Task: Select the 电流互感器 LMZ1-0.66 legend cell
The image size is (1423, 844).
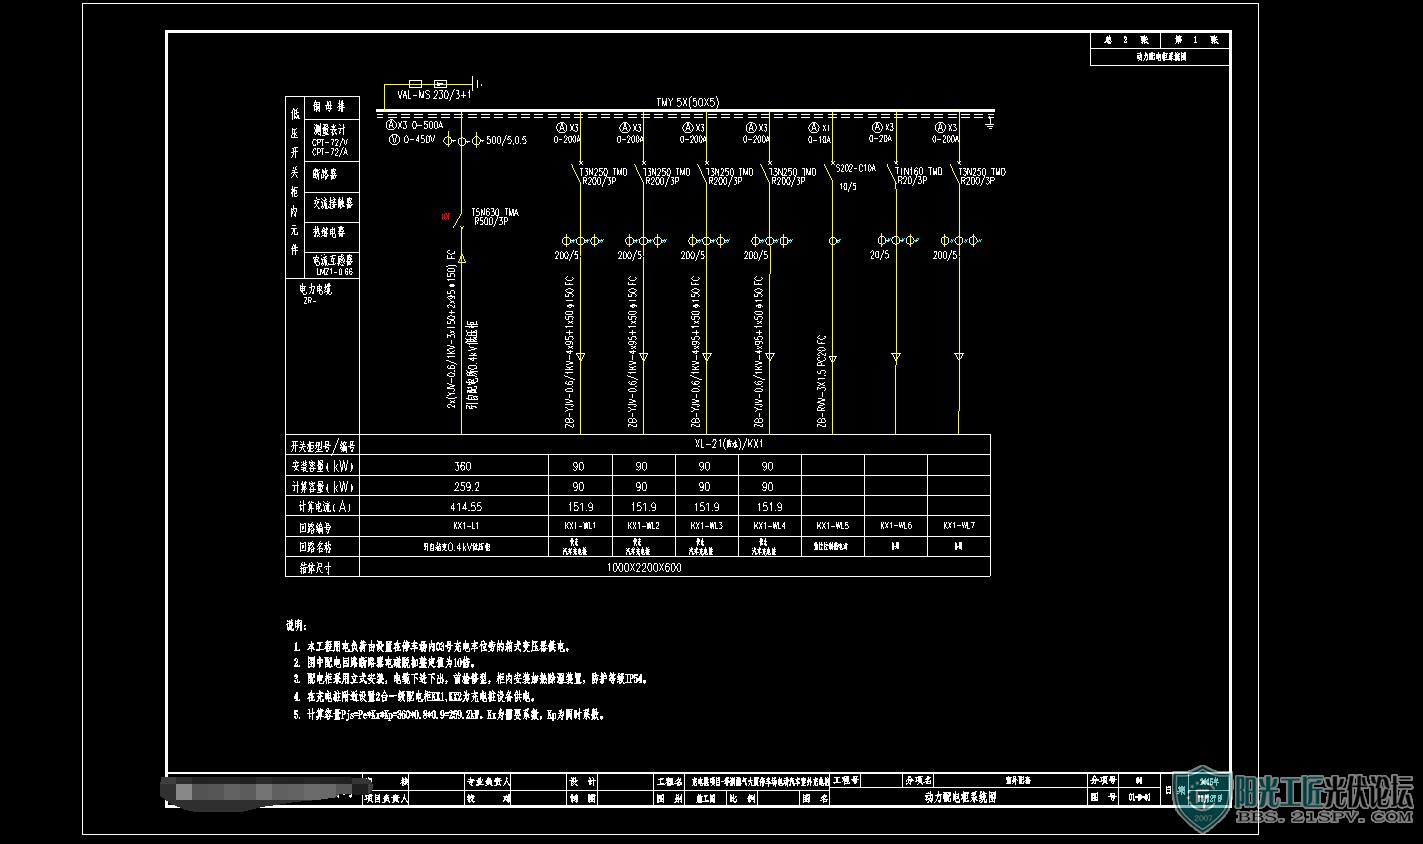Action: pyautogui.click(x=333, y=265)
